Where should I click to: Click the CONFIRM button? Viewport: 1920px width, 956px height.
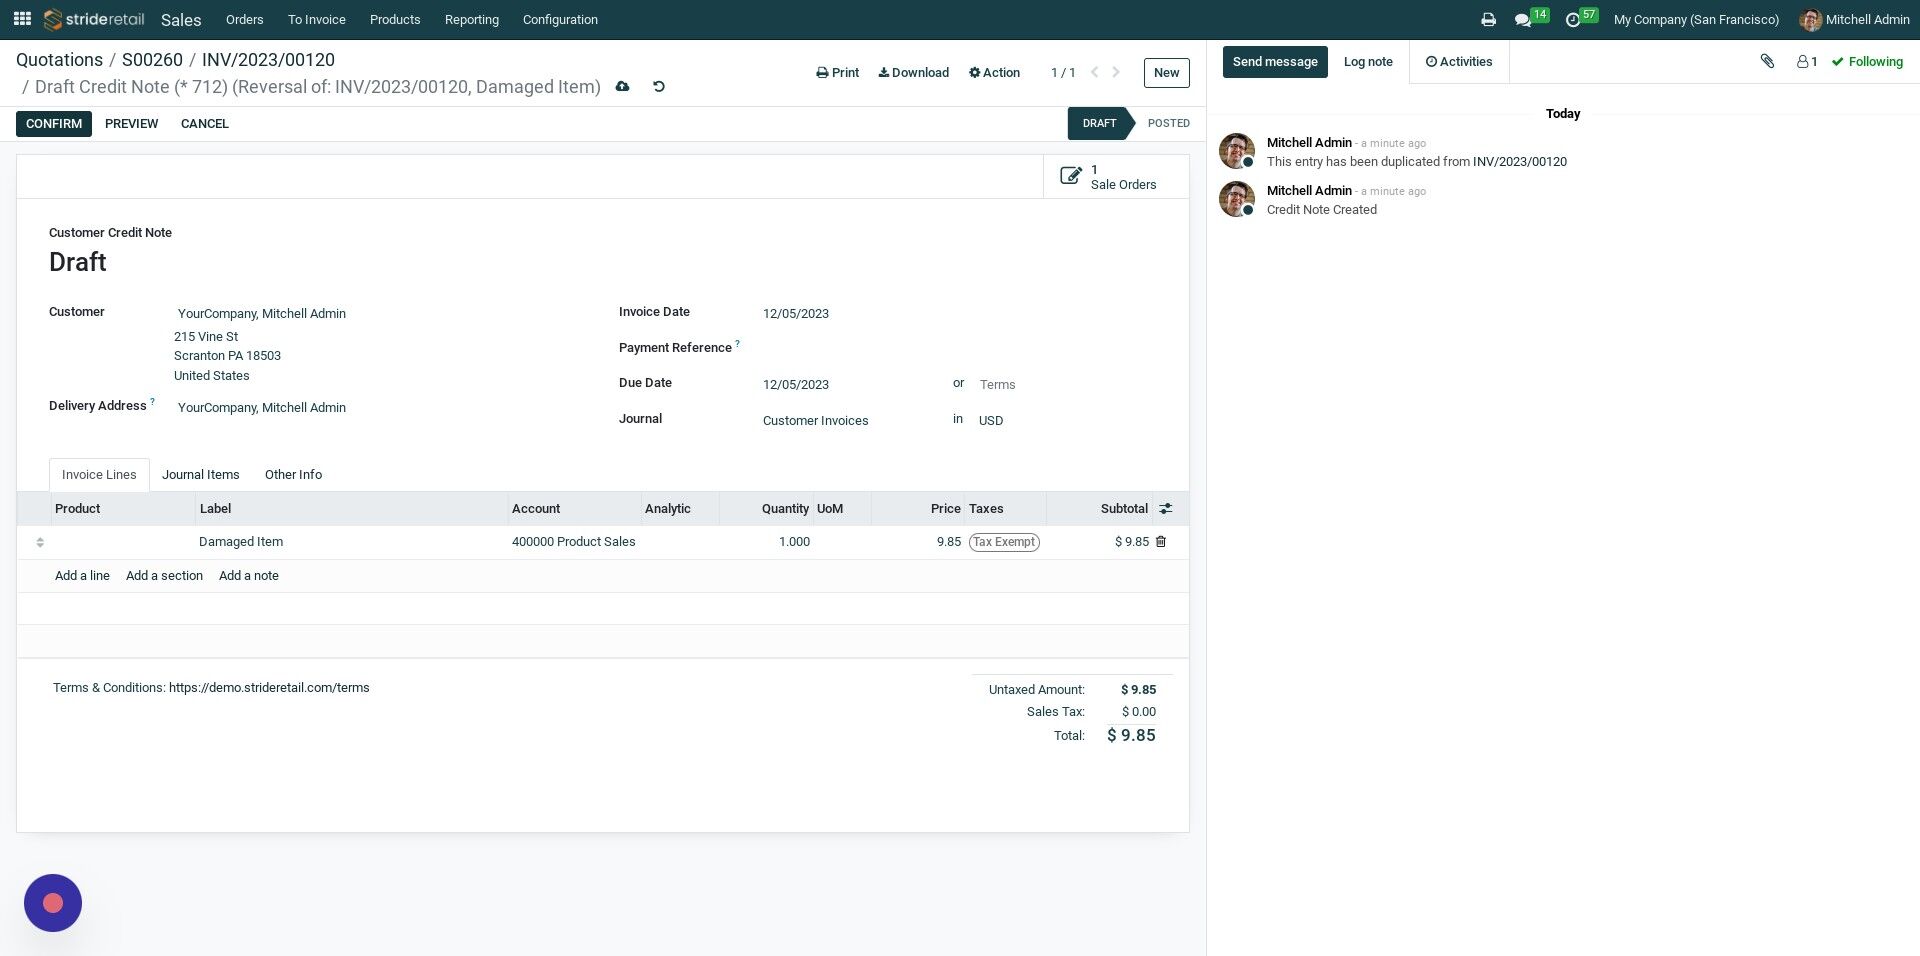tap(54, 124)
